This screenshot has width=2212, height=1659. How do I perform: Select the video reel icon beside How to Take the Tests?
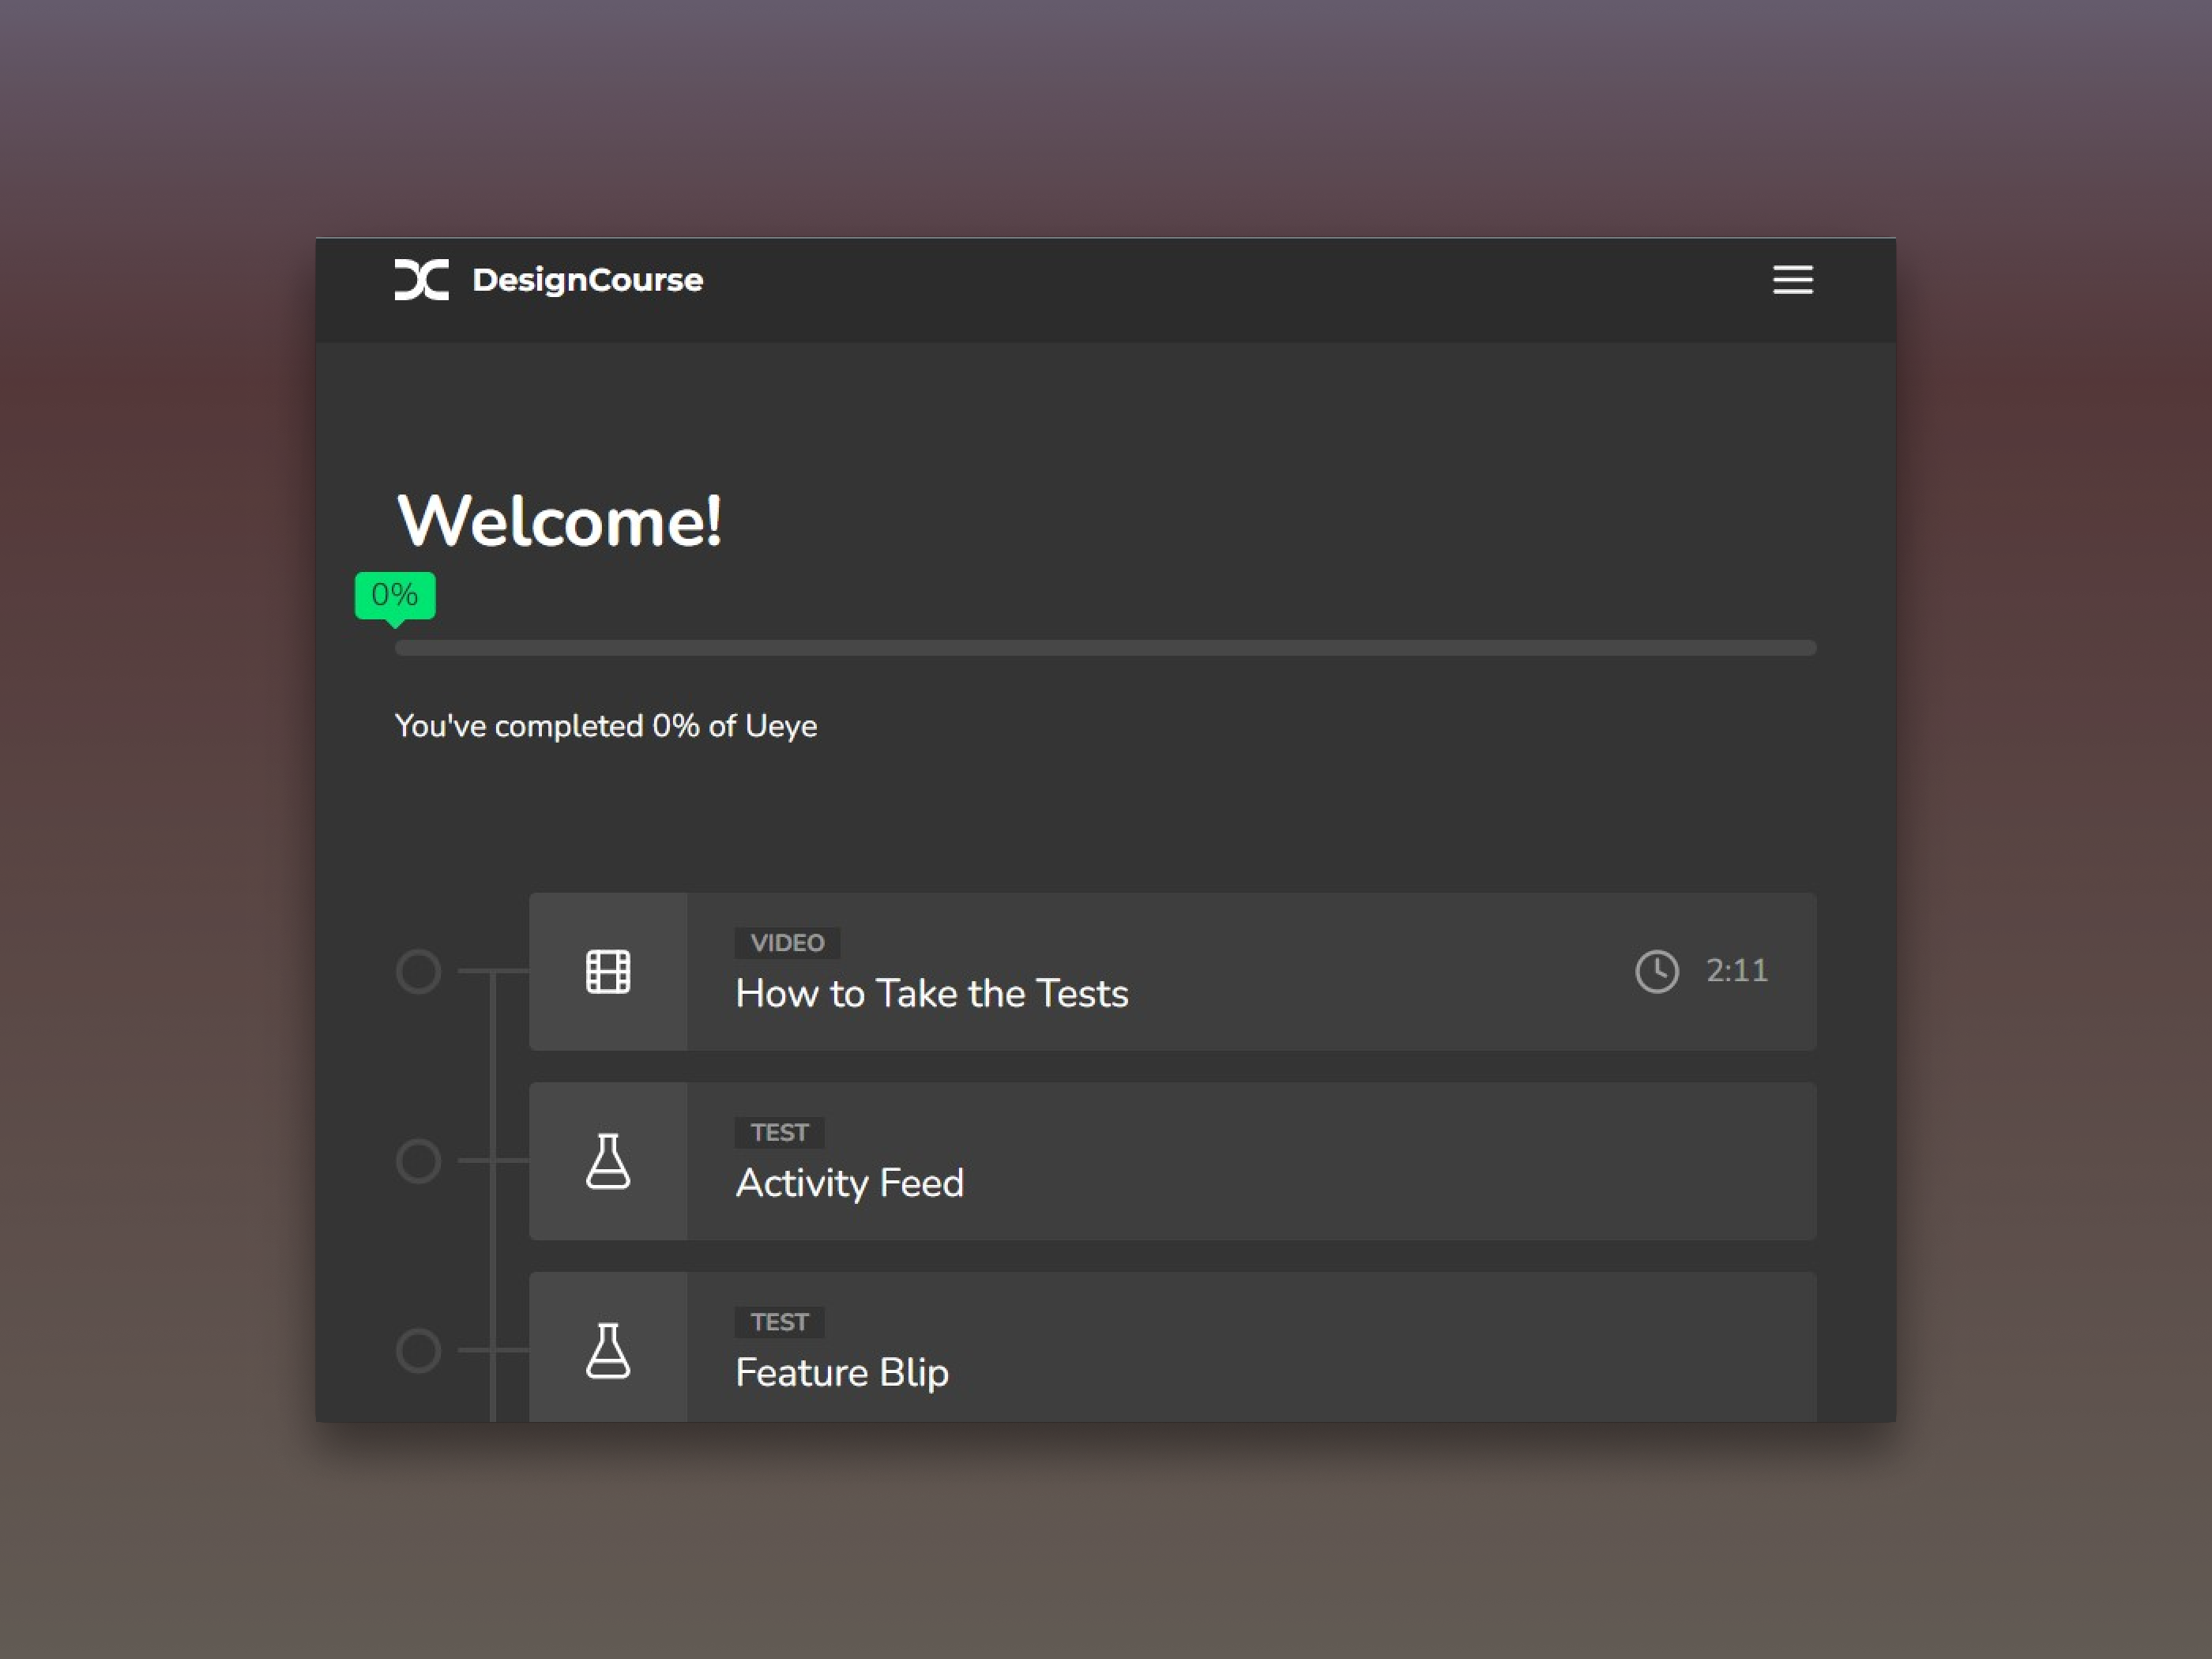coord(608,970)
